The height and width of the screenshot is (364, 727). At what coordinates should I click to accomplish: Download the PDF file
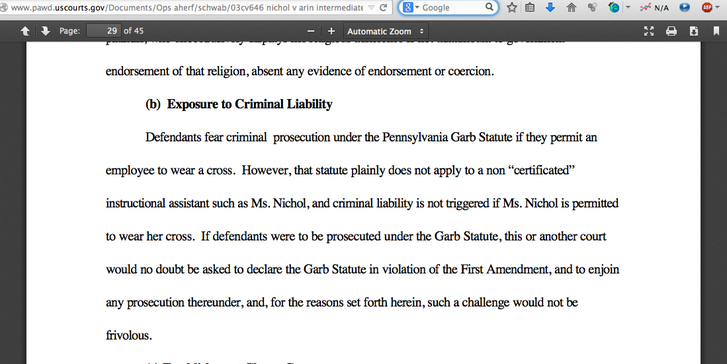[x=694, y=31]
